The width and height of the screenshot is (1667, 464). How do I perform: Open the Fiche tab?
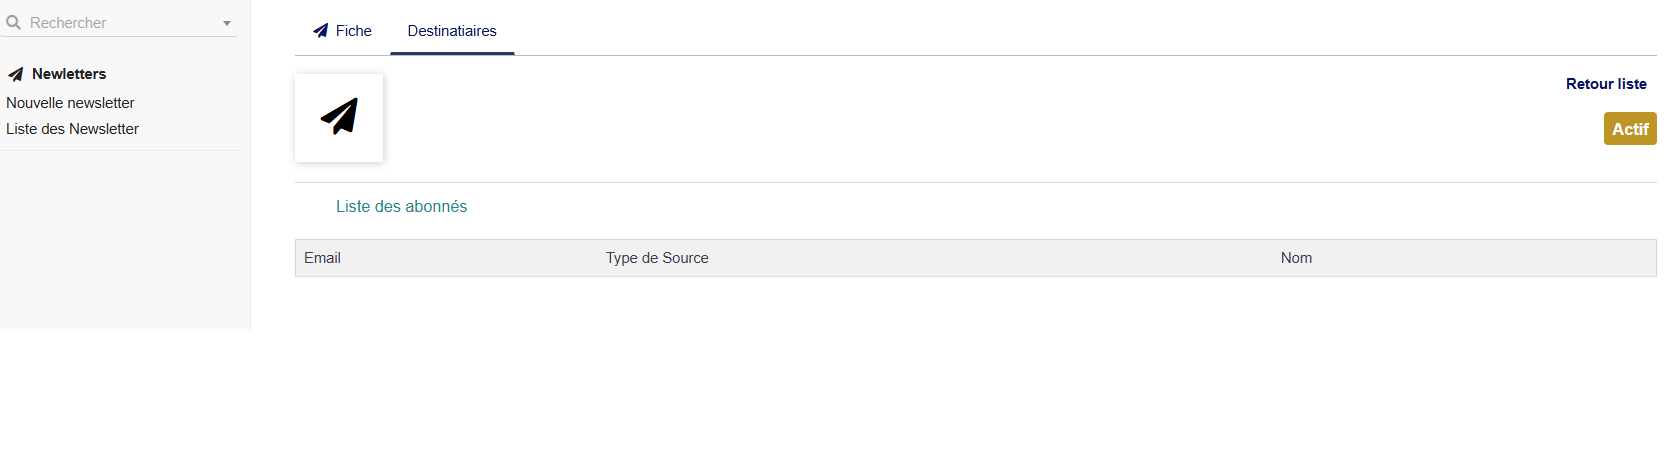343,31
